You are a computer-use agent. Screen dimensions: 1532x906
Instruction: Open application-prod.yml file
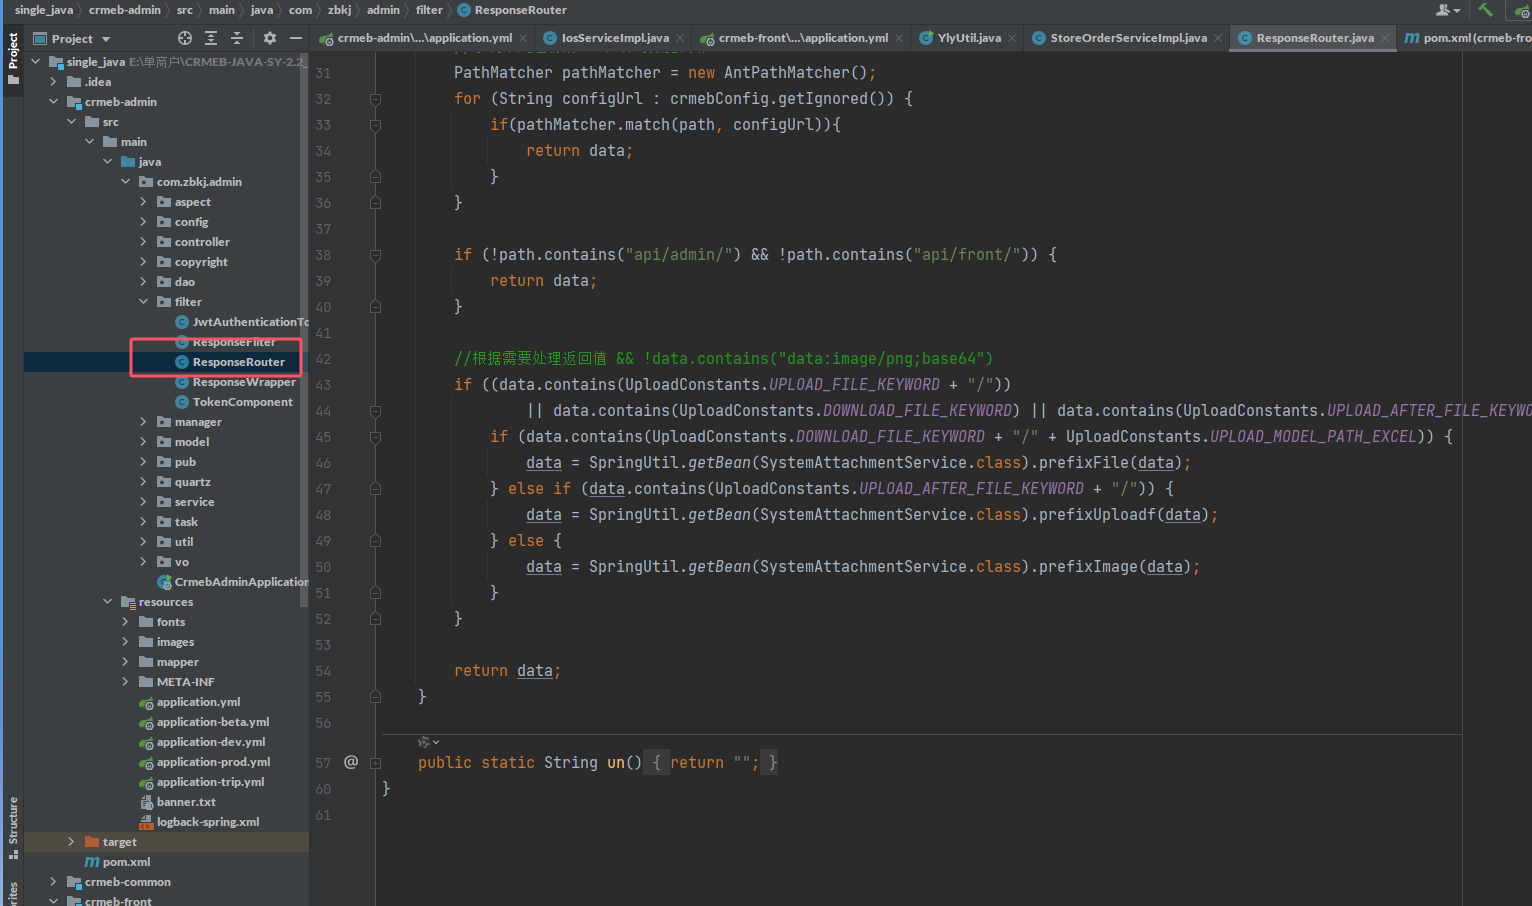pos(205,762)
